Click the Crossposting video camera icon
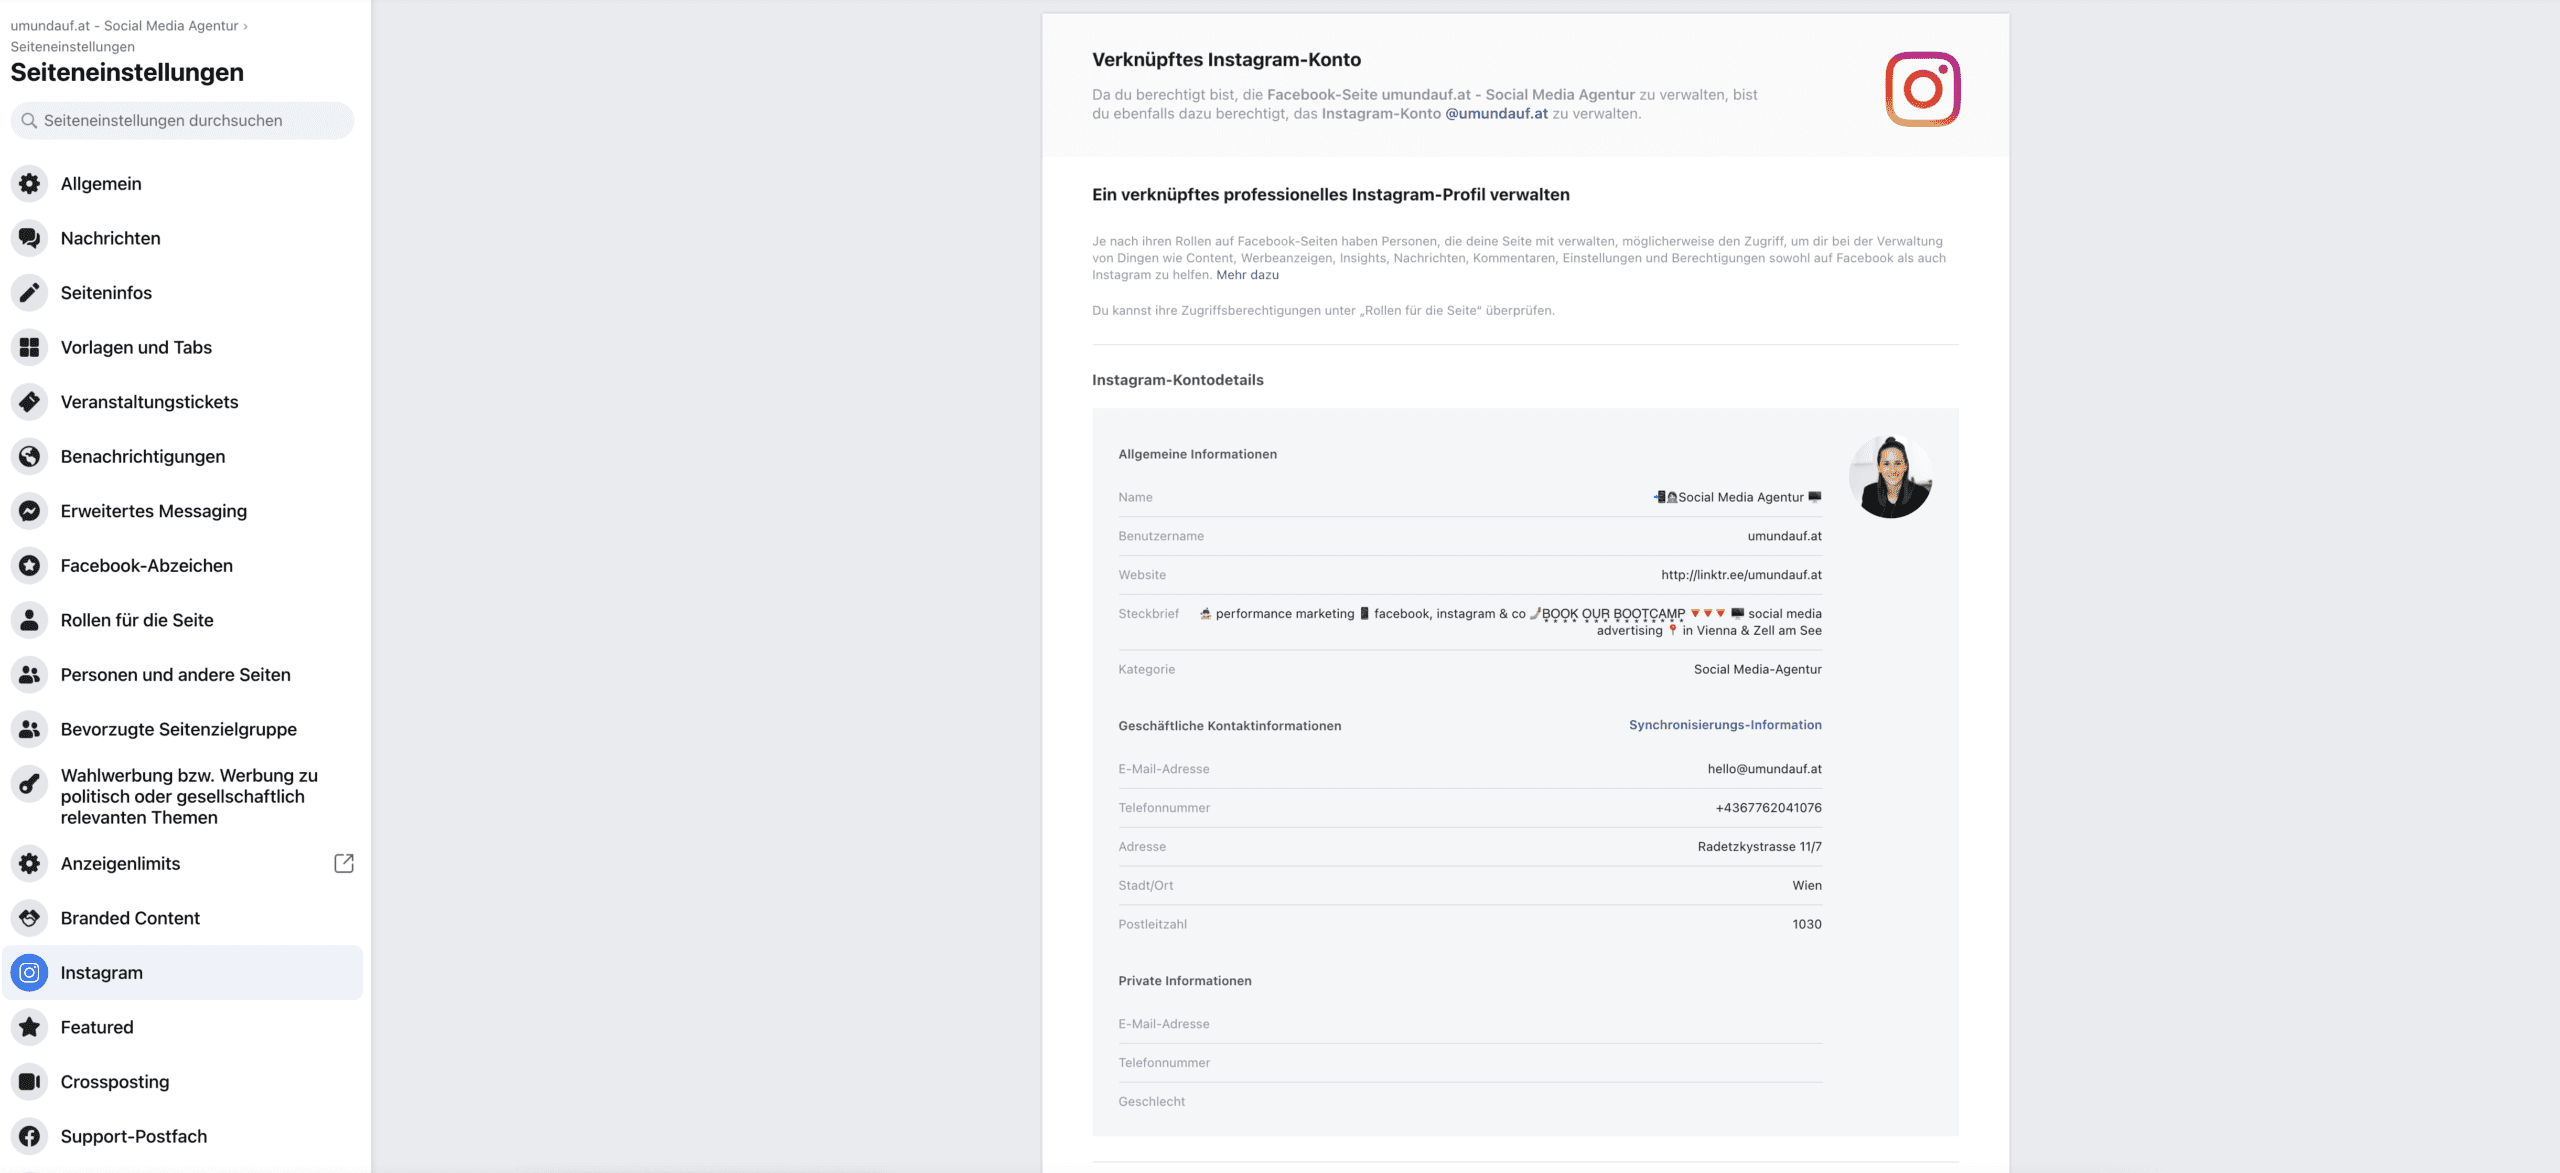The image size is (2560, 1173). (x=30, y=1082)
